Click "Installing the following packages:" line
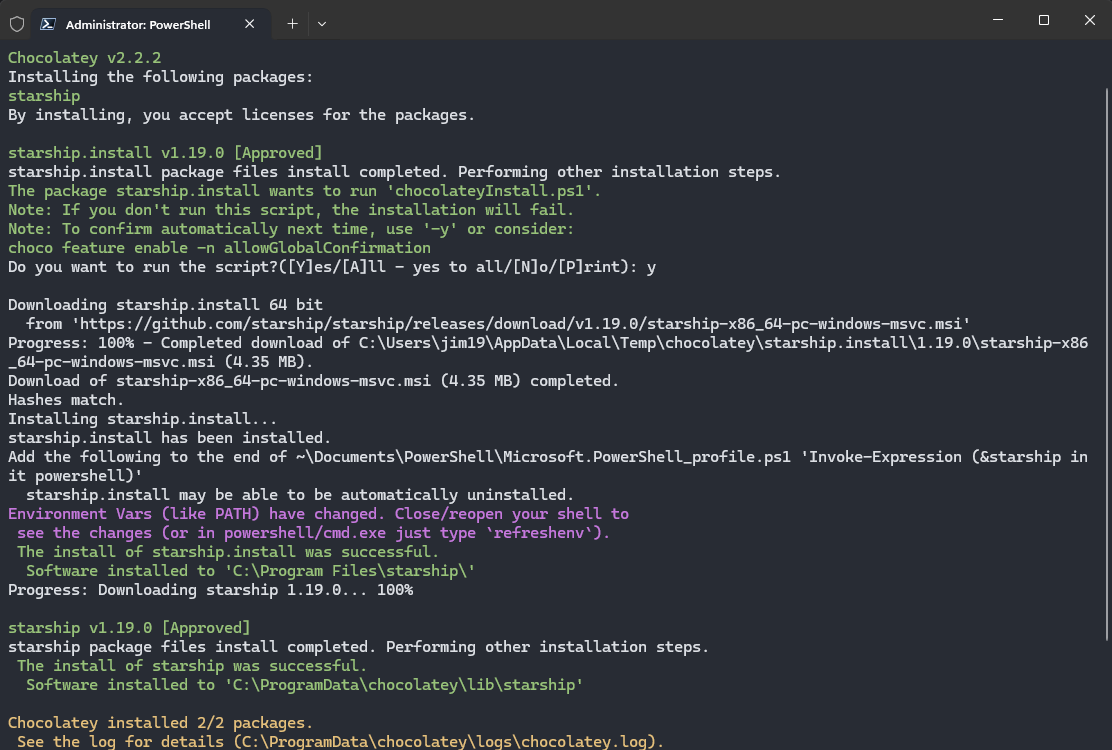This screenshot has height=750, width=1112. pyautogui.click(x=160, y=77)
